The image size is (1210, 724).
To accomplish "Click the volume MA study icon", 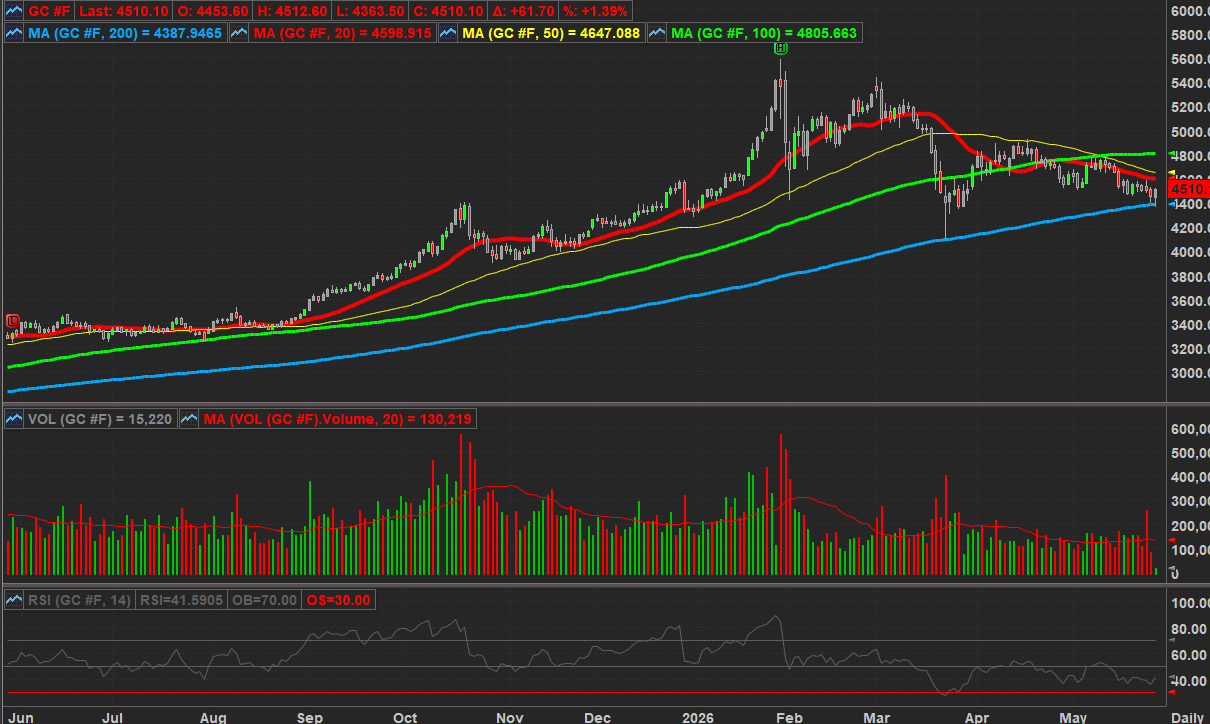I will [x=189, y=420].
